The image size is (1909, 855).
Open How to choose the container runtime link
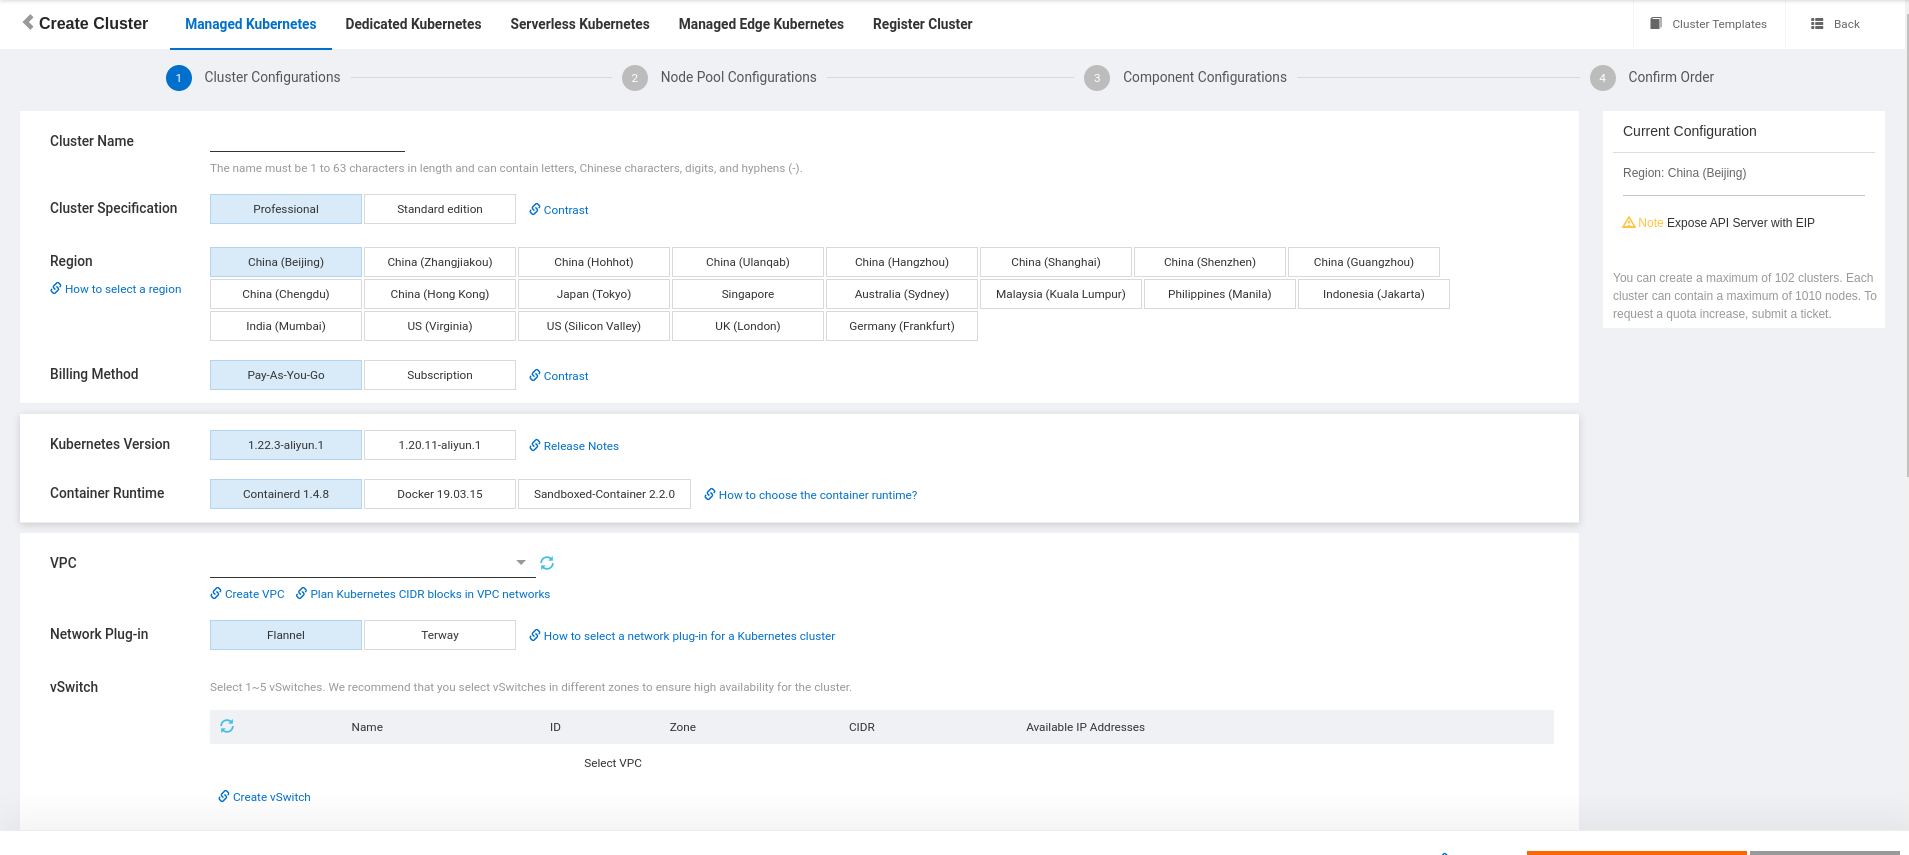pos(817,495)
